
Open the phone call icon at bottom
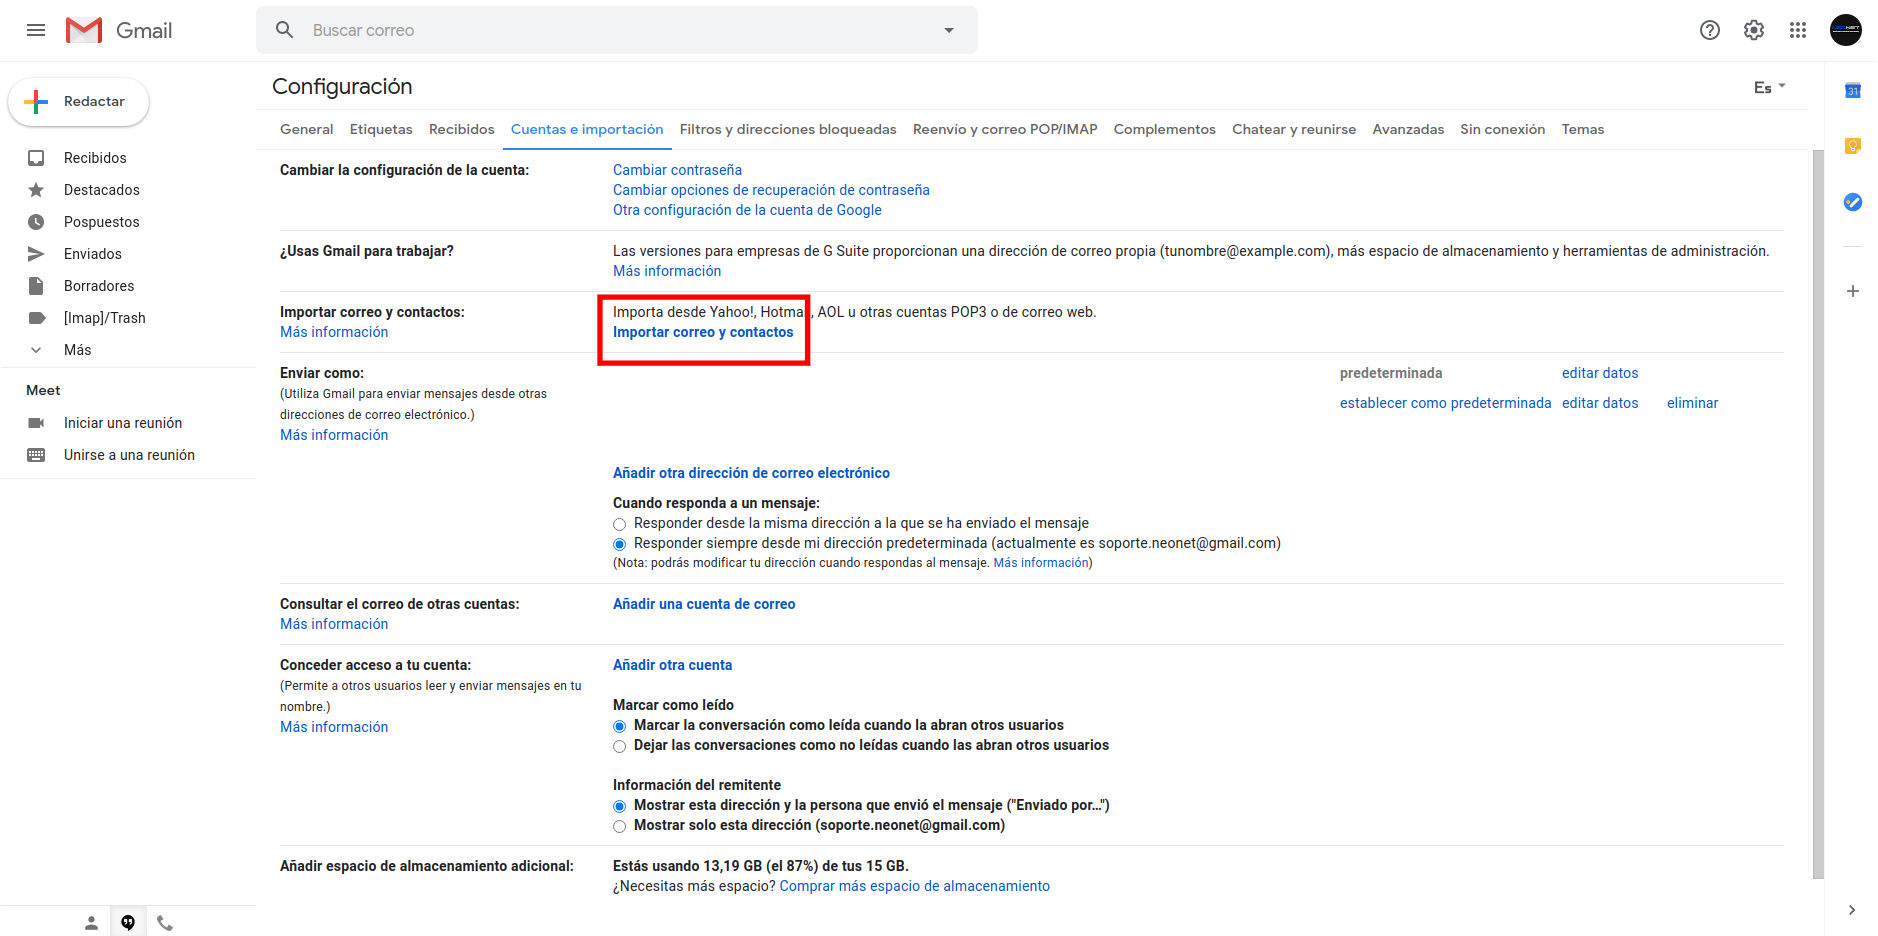165,923
